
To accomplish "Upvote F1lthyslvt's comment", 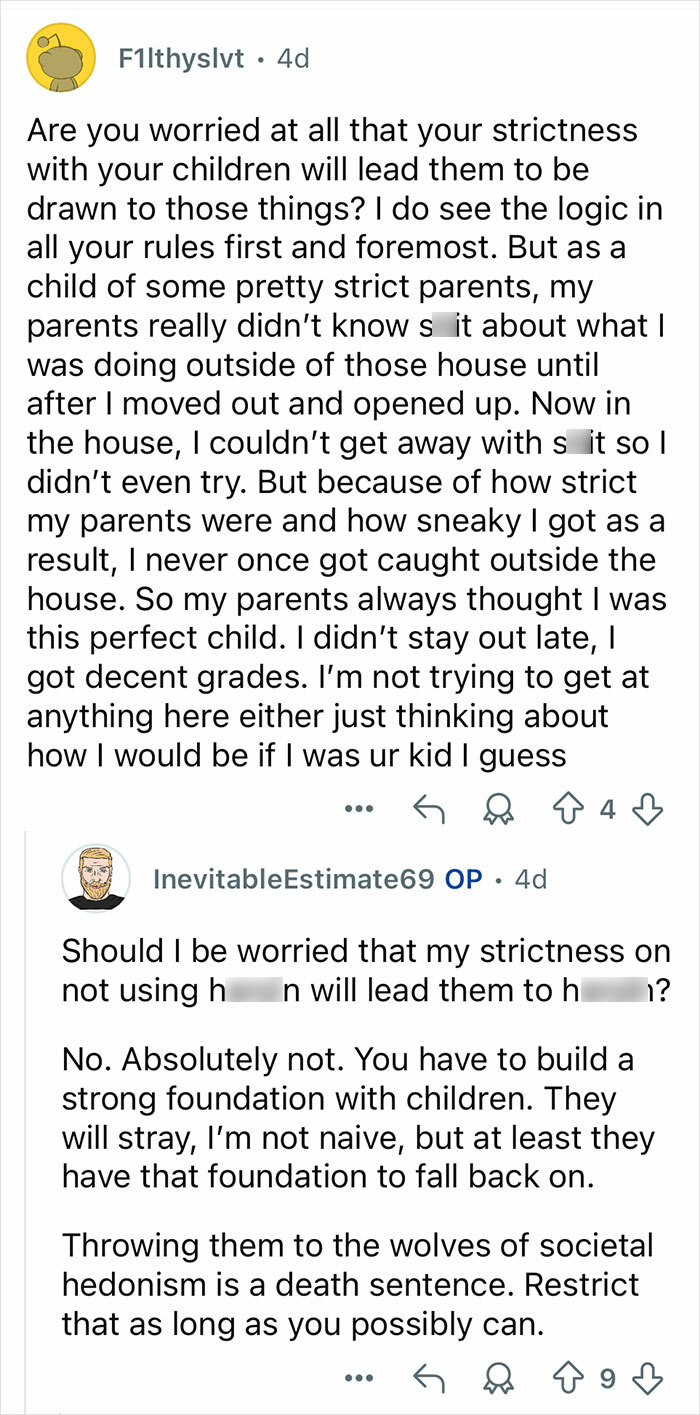I will 571,808.
